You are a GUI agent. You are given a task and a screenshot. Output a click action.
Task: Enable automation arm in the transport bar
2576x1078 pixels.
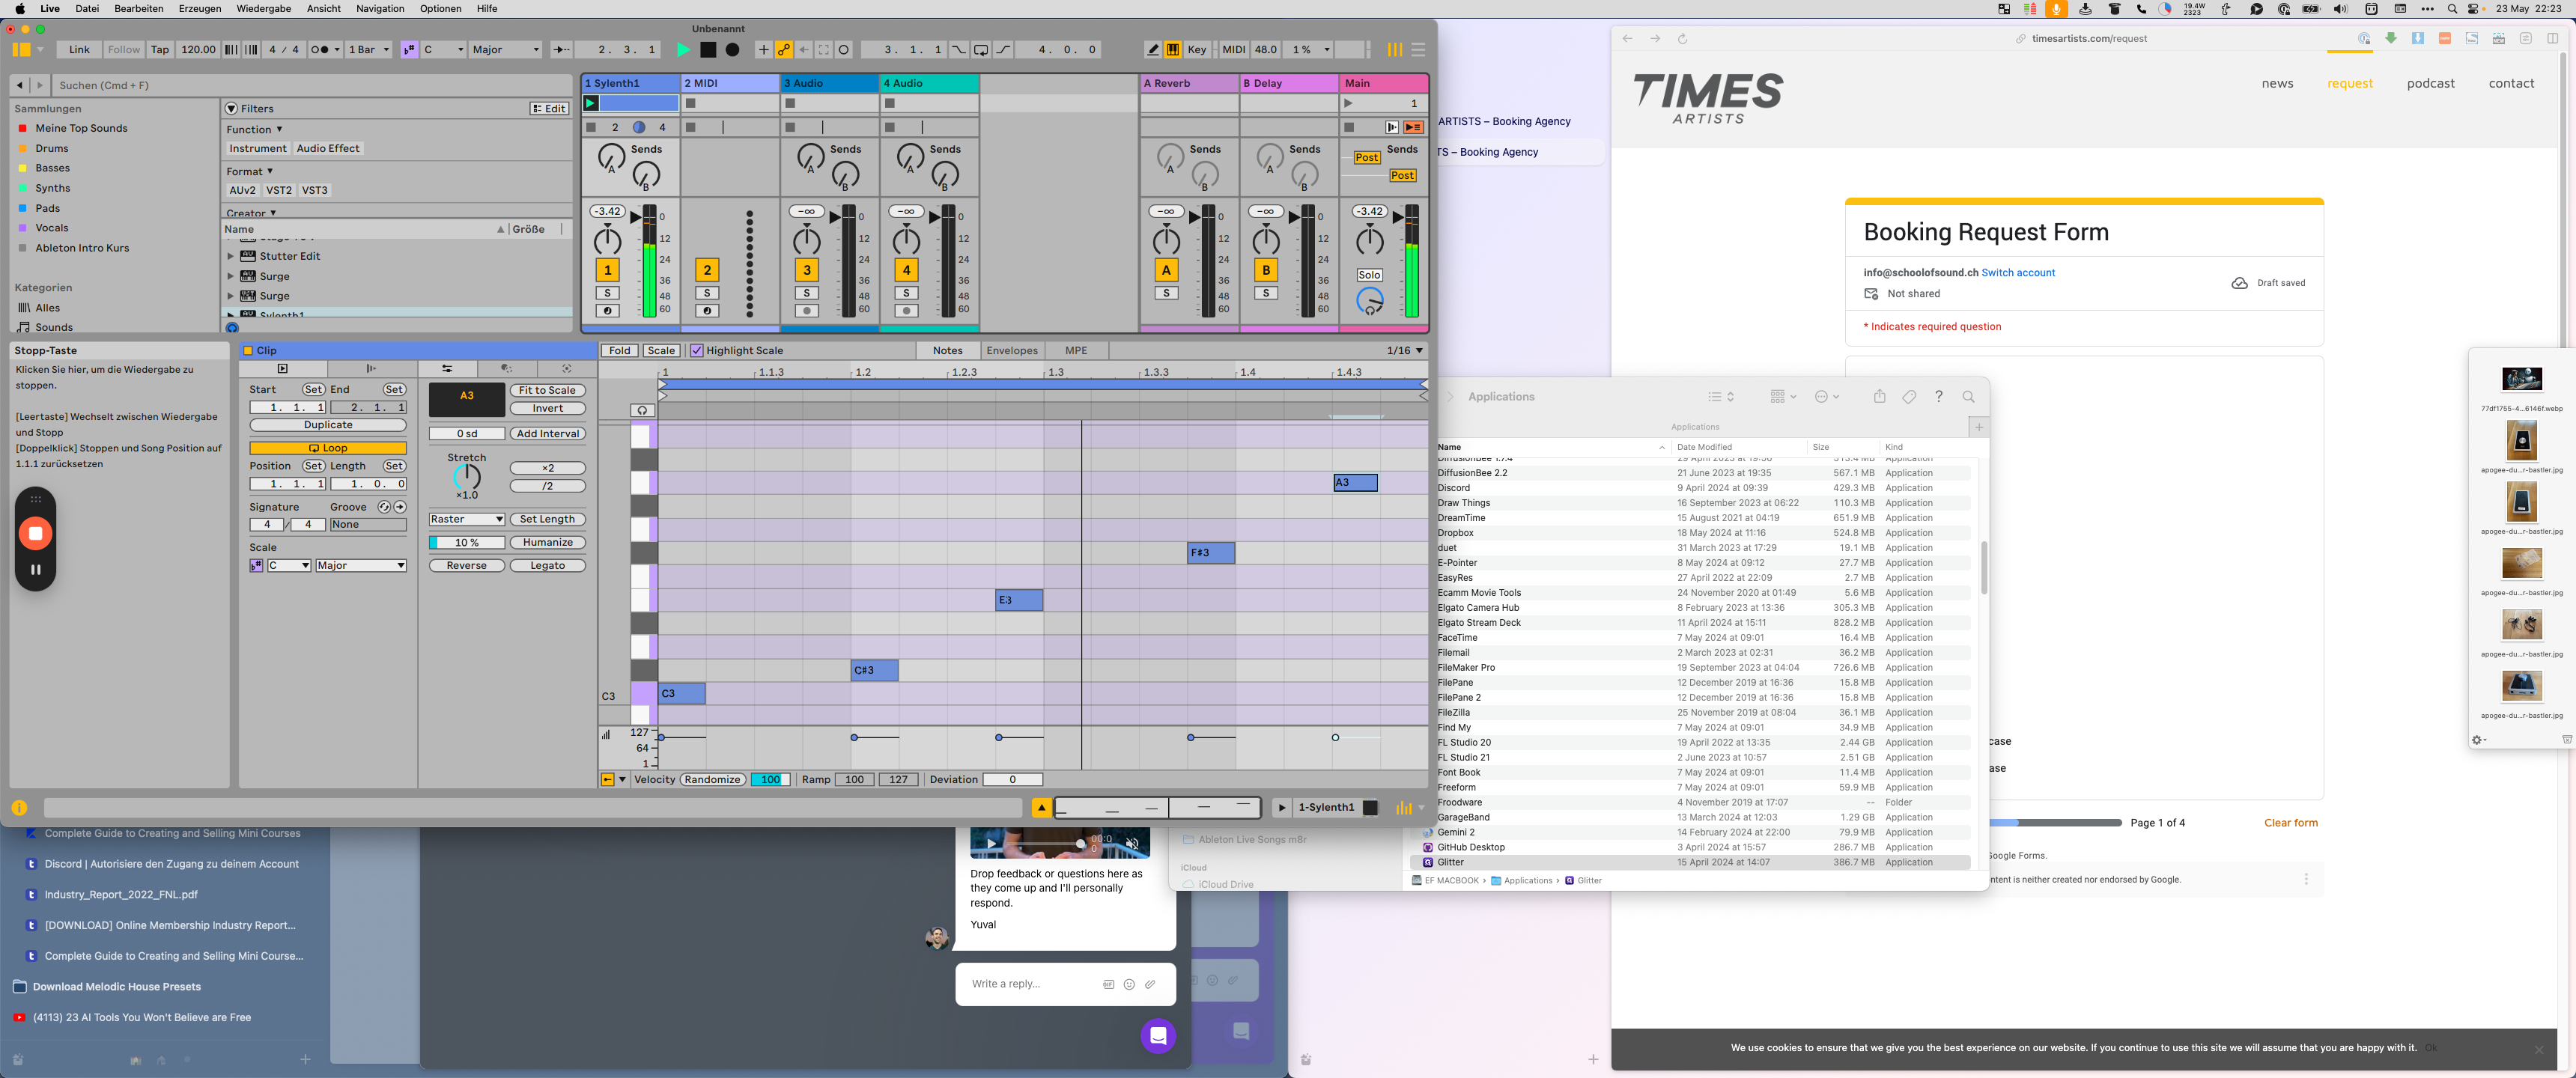point(784,49)
